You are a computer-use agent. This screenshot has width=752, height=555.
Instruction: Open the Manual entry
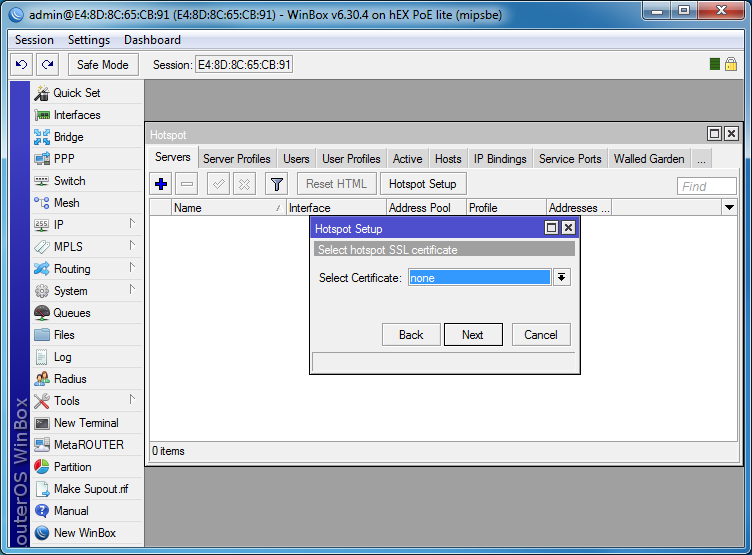tap(87, 511)
